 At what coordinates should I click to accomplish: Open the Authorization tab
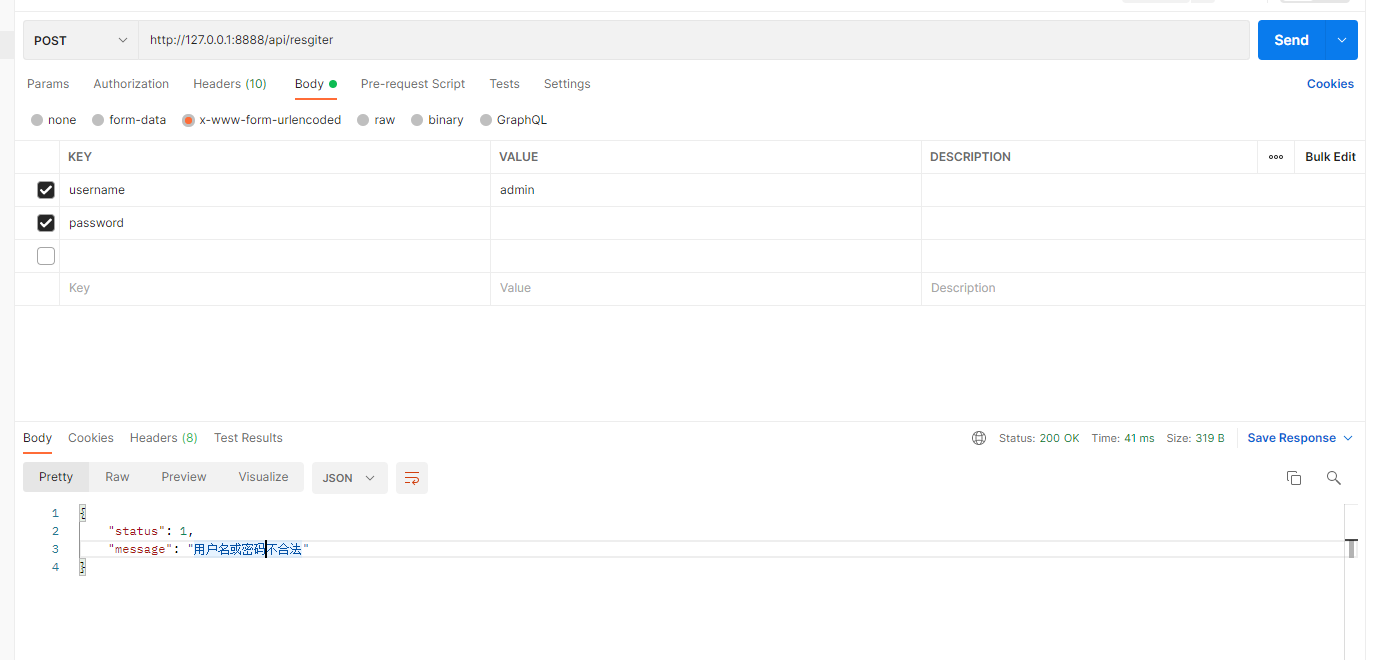click(131, 84)
